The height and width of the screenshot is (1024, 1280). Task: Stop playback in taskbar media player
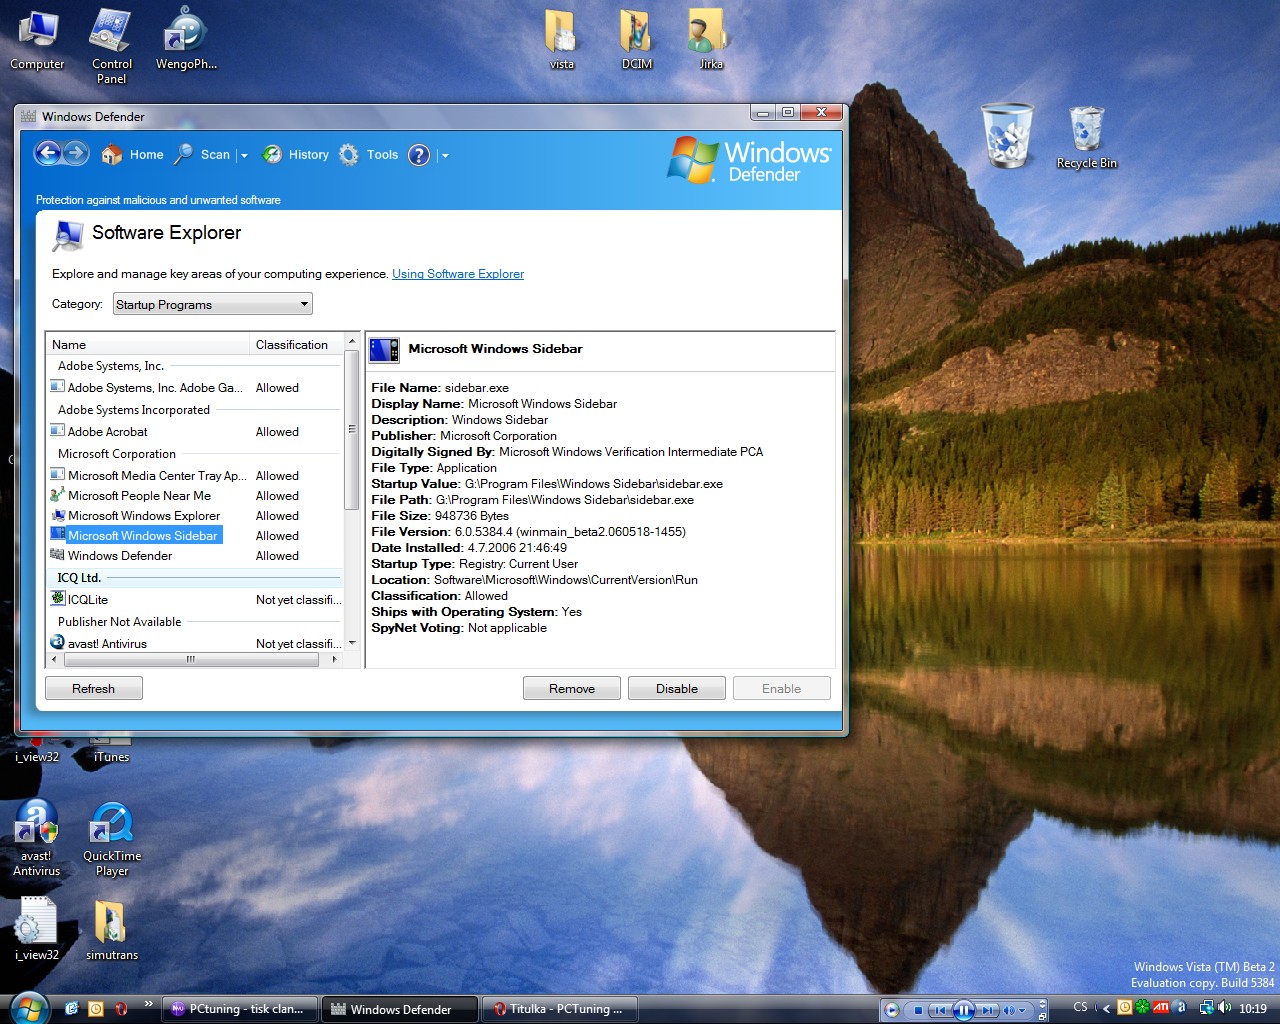[x=918, y=1010]
